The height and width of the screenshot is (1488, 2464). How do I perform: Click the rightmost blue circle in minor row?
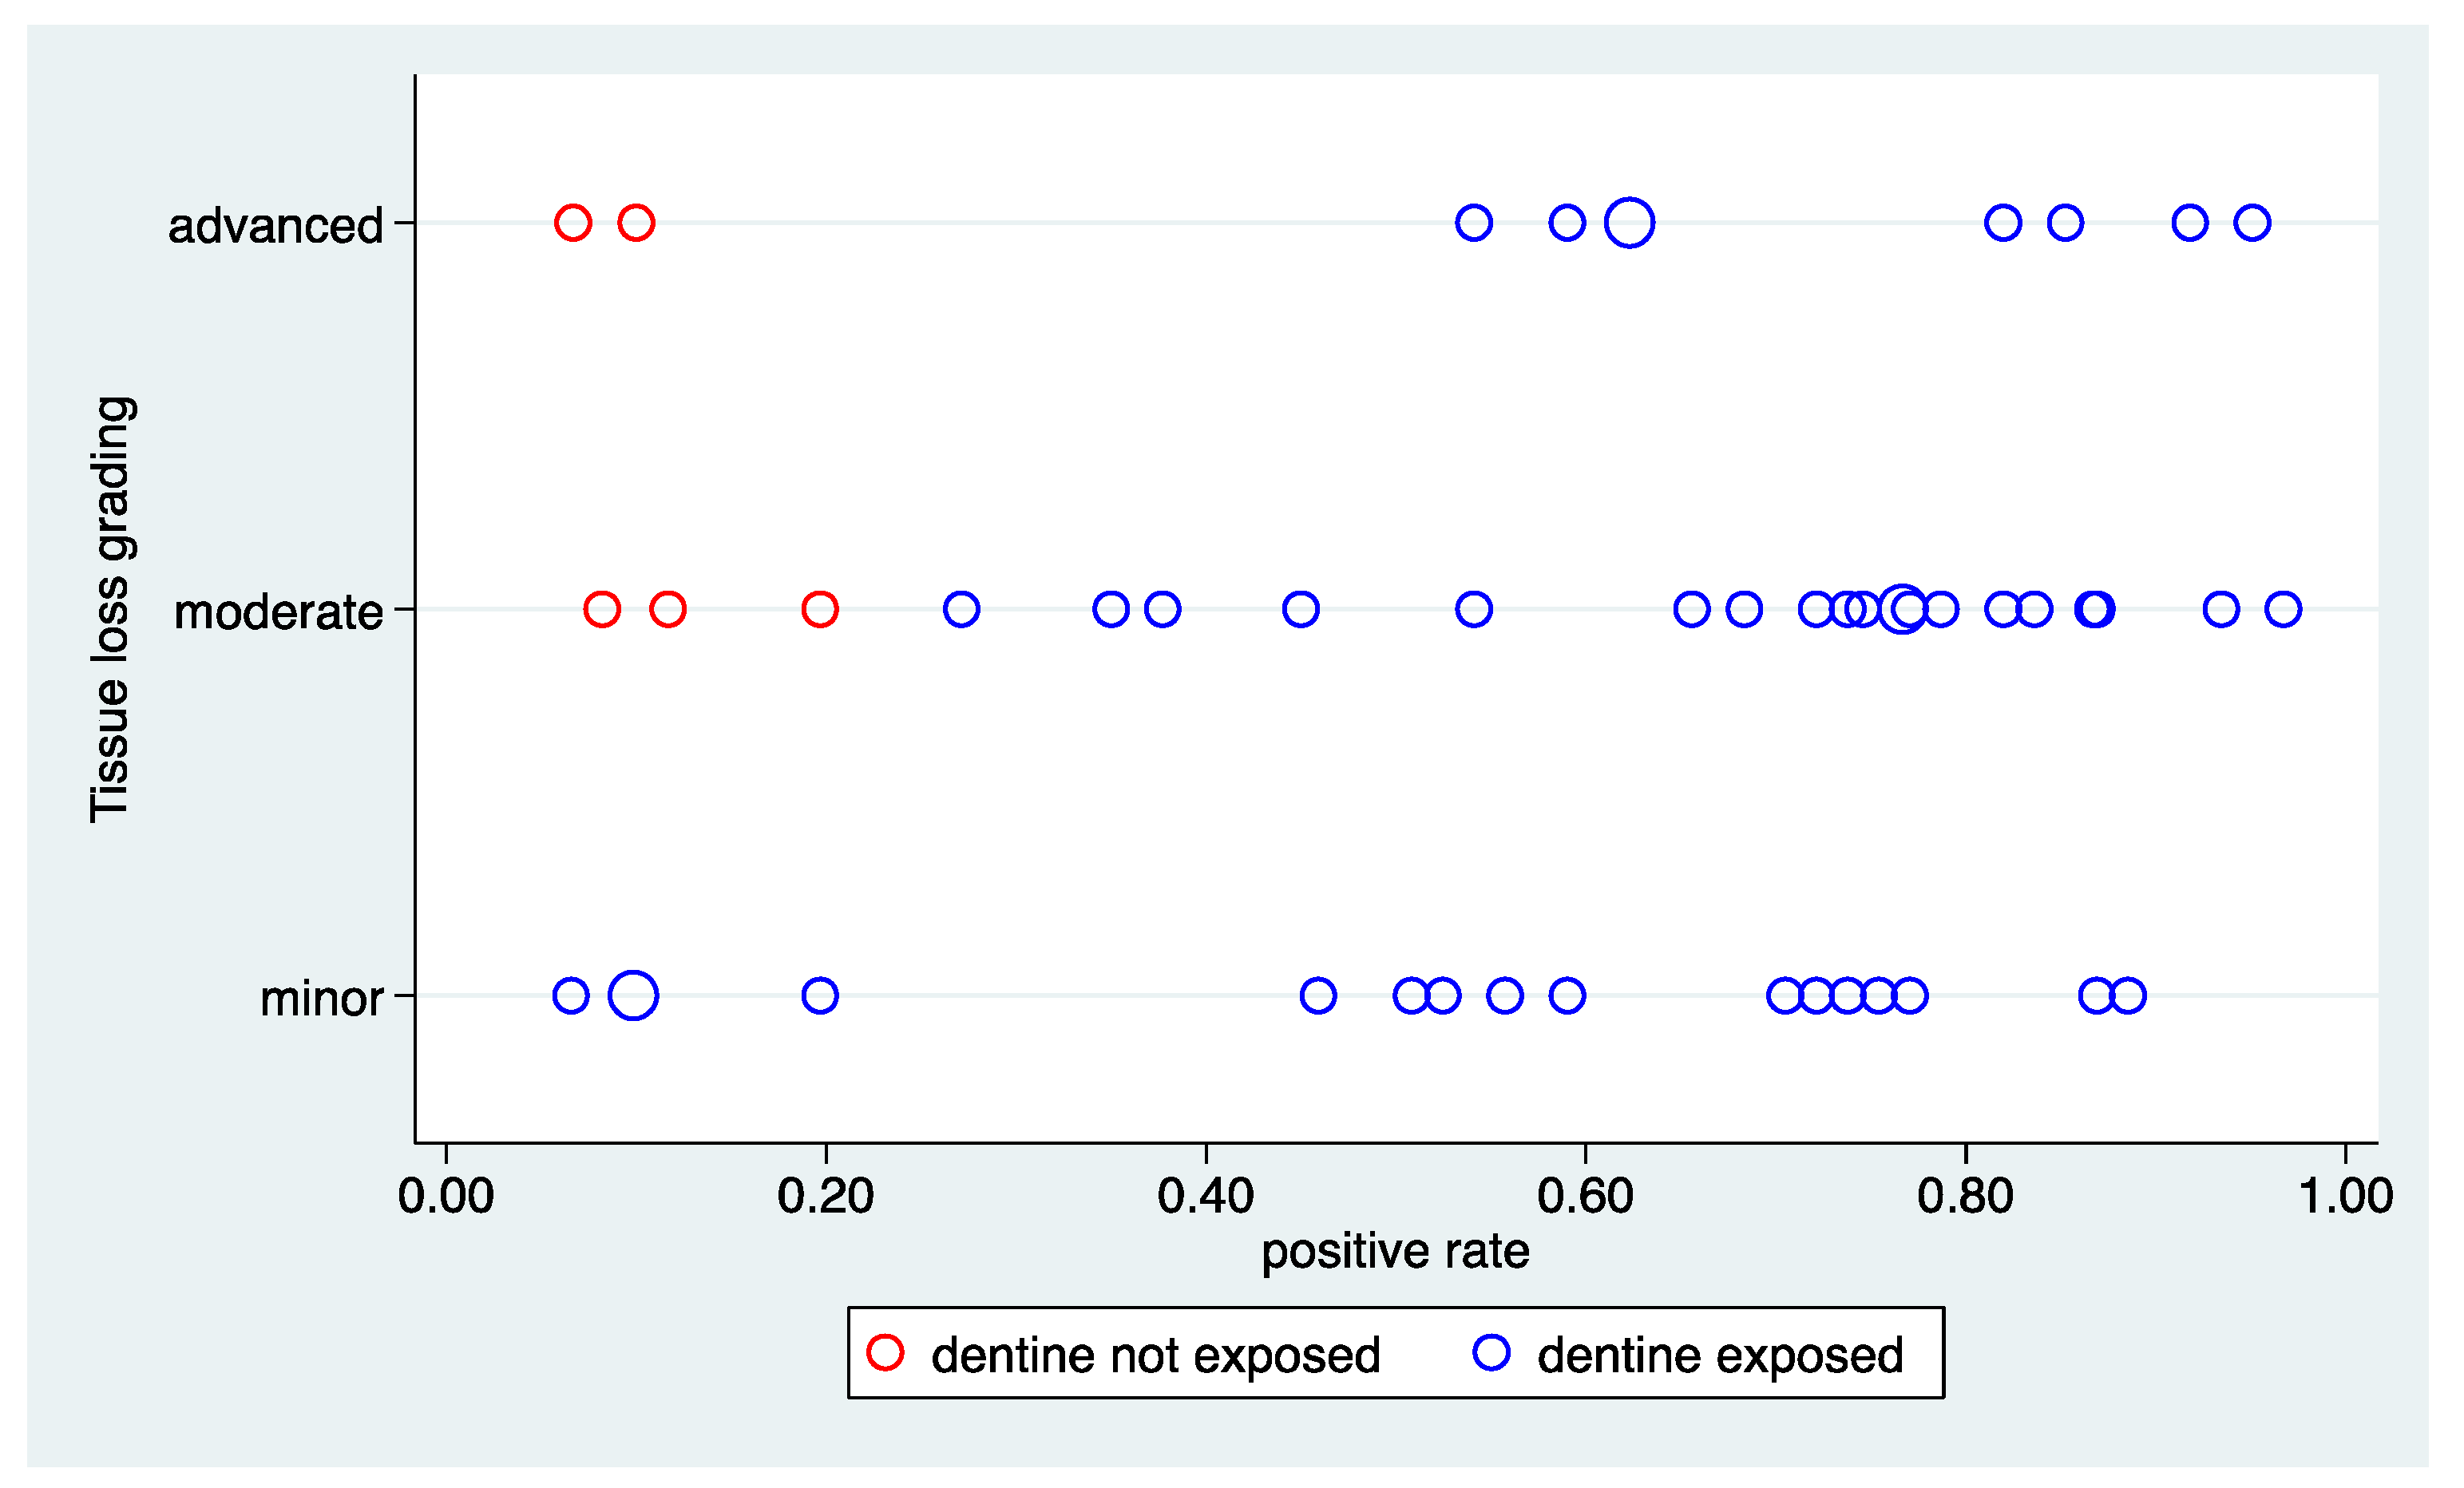click(2128, 995)
